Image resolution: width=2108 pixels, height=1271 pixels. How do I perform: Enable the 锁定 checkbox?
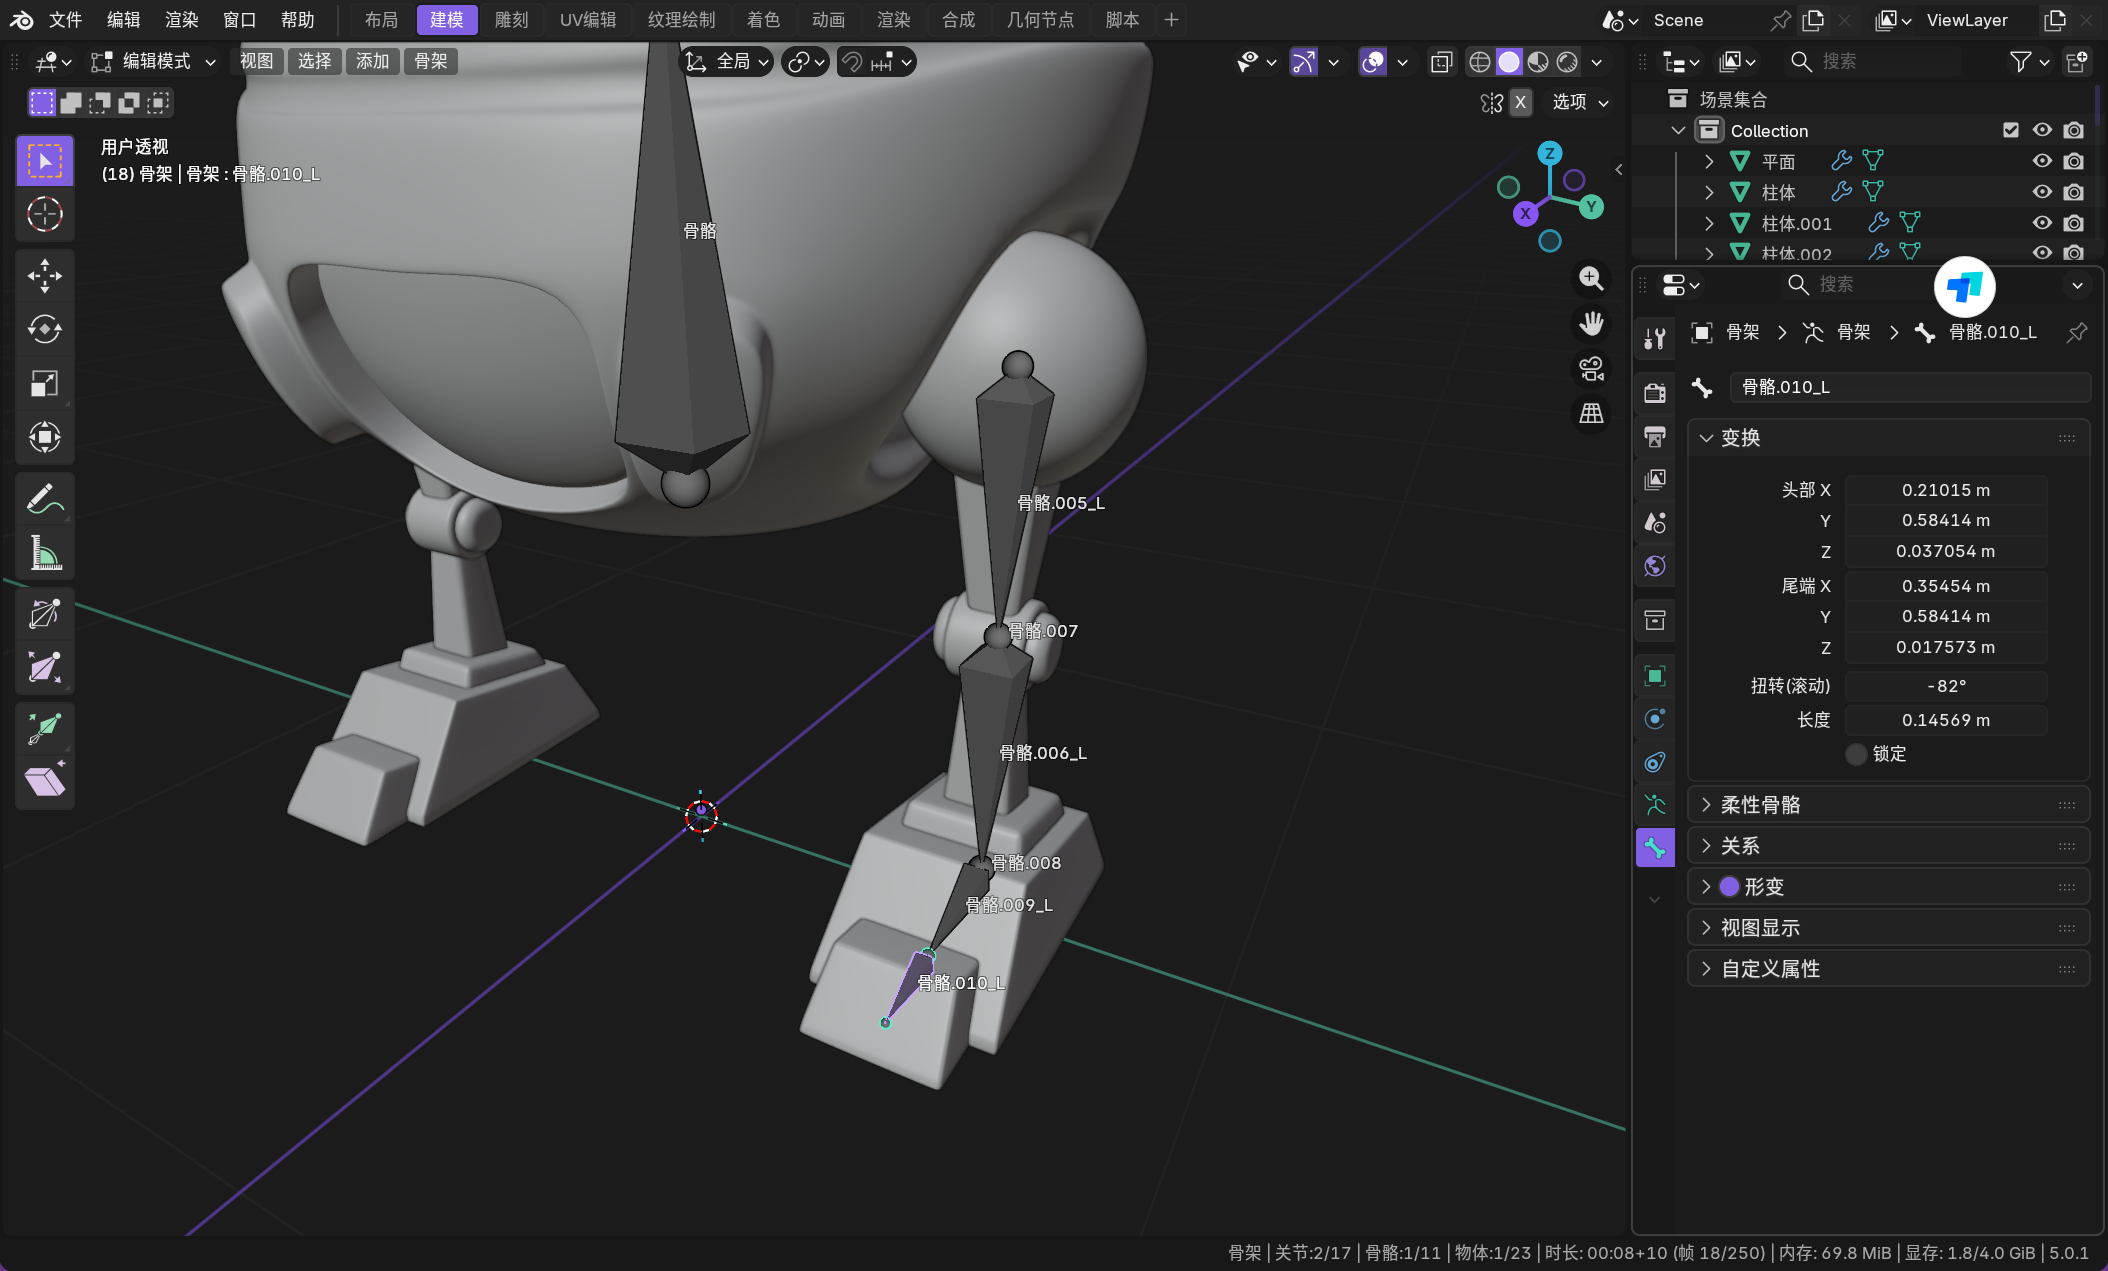(1856, 754)
